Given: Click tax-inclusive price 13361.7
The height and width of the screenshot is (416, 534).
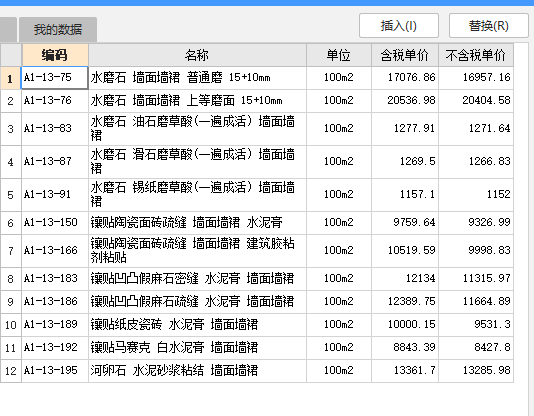Looking at the screenshot, I should [405, 371].
